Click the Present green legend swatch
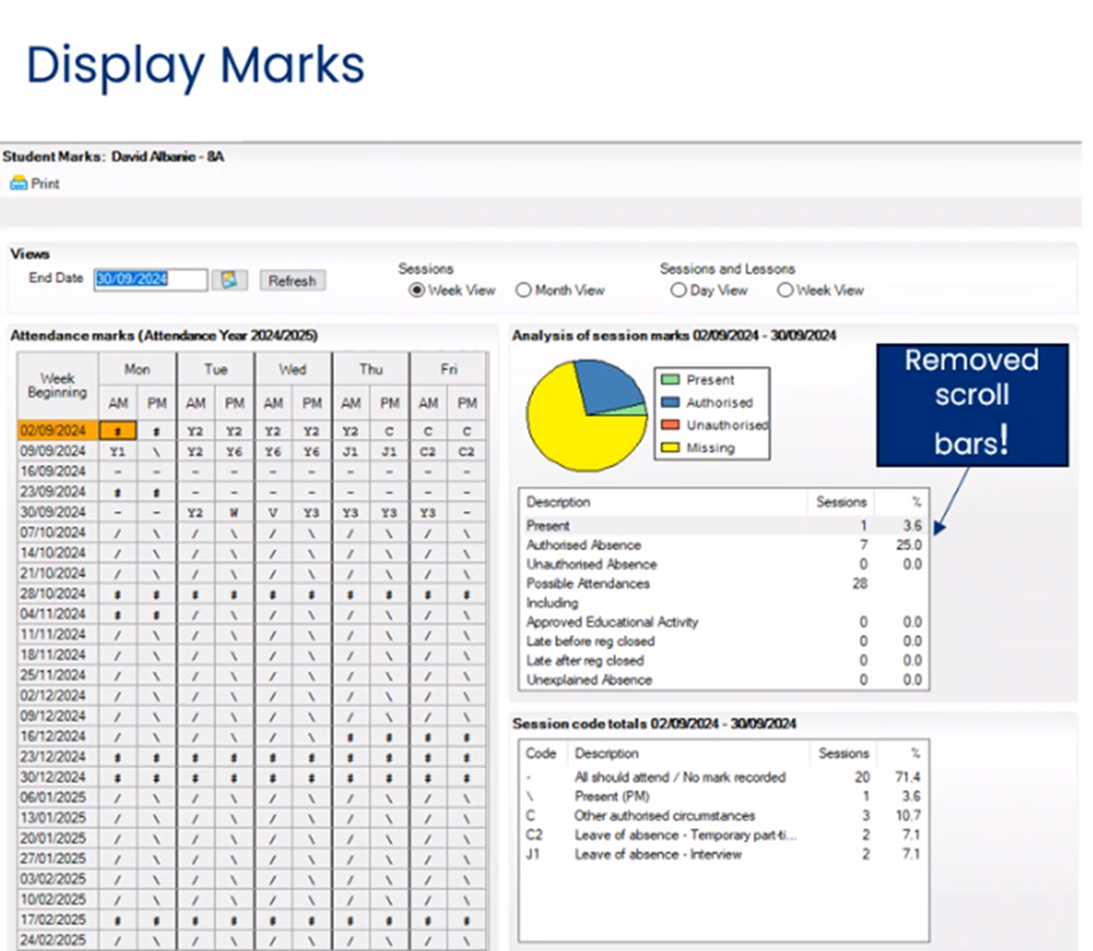The image size is (1093, 951). pyautogui.click(x=670, y=380)
